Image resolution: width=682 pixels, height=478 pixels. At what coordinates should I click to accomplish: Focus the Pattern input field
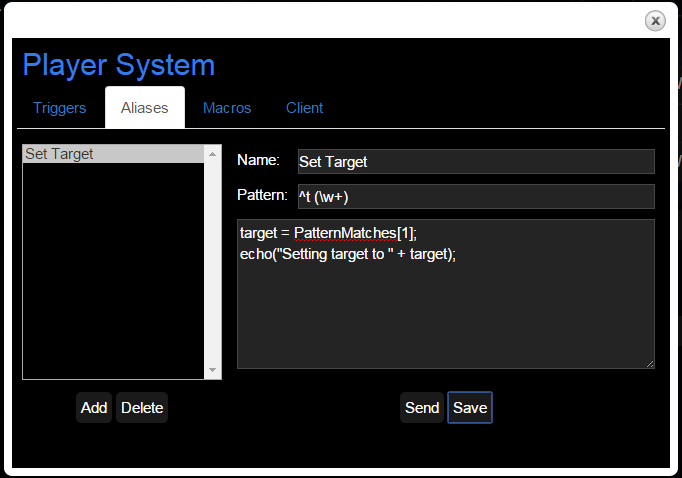(476, 197)
